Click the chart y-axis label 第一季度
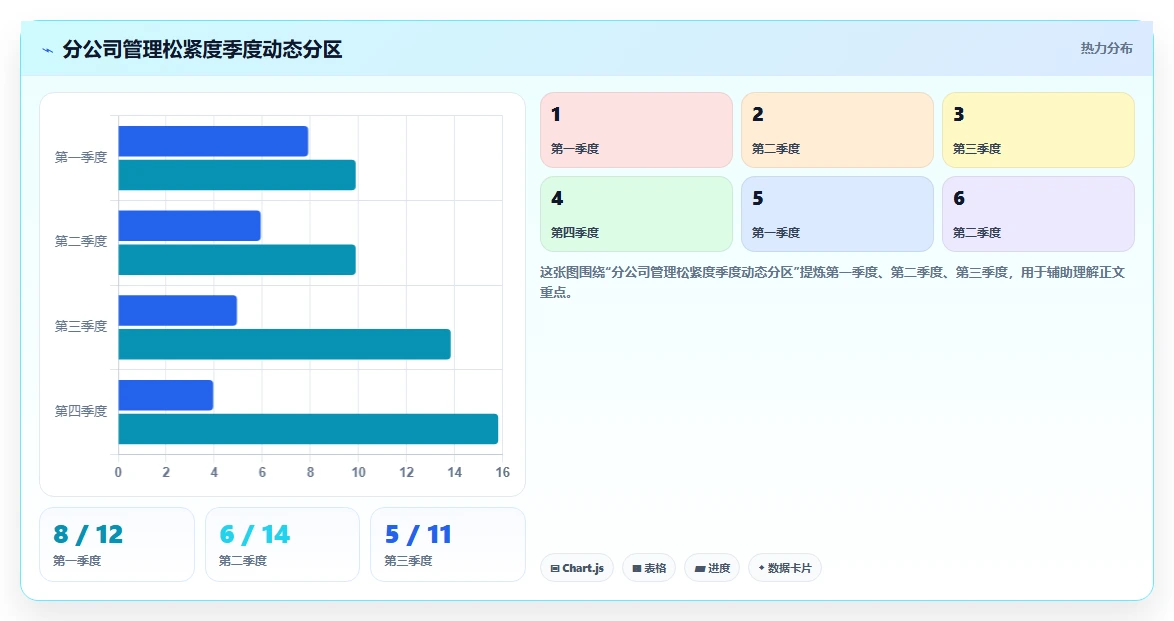Viewport: 1174px width, 621px height. [81, 157]
